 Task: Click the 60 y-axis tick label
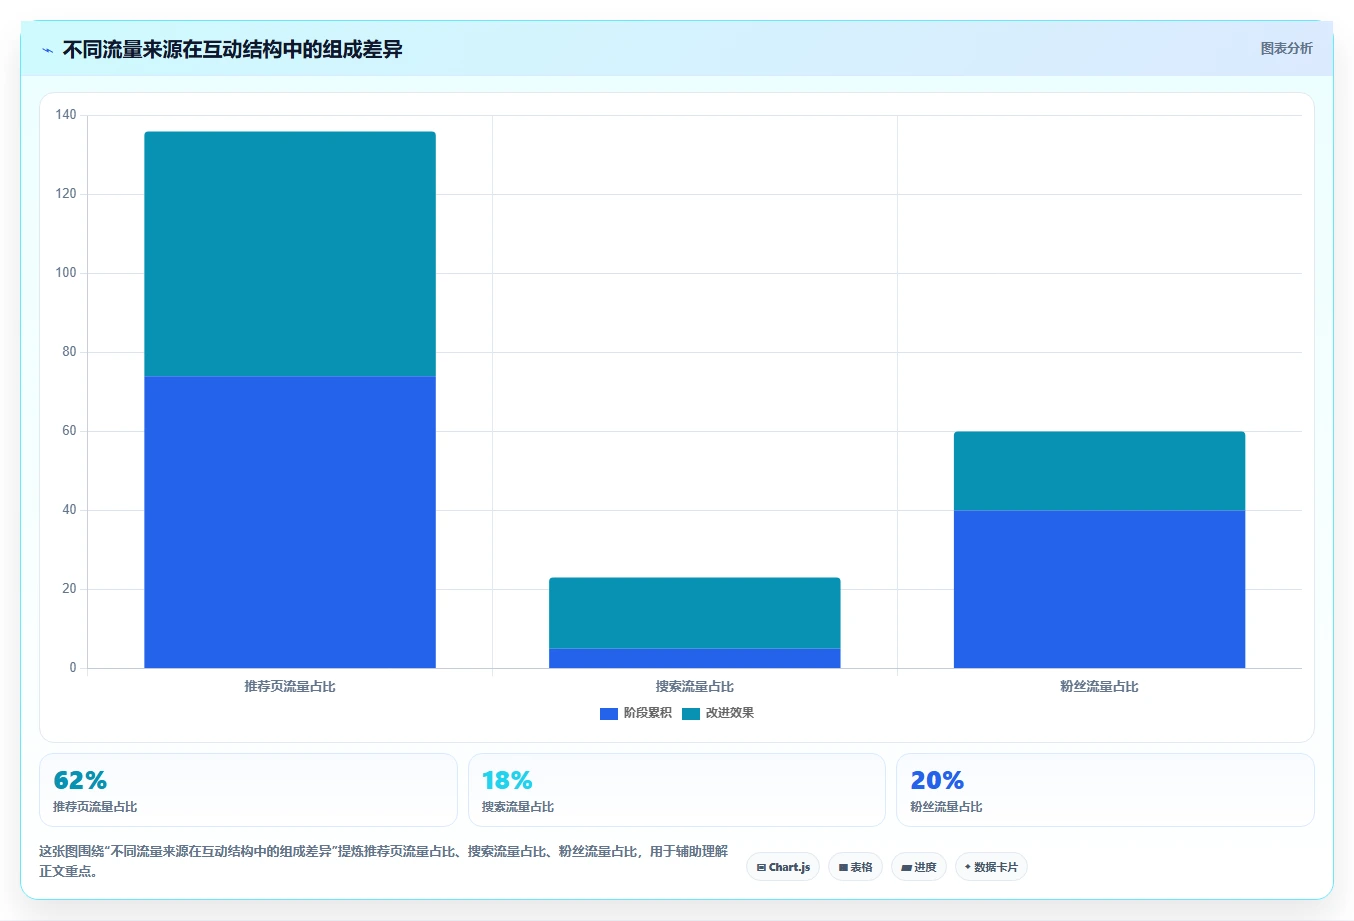(69, 431)
